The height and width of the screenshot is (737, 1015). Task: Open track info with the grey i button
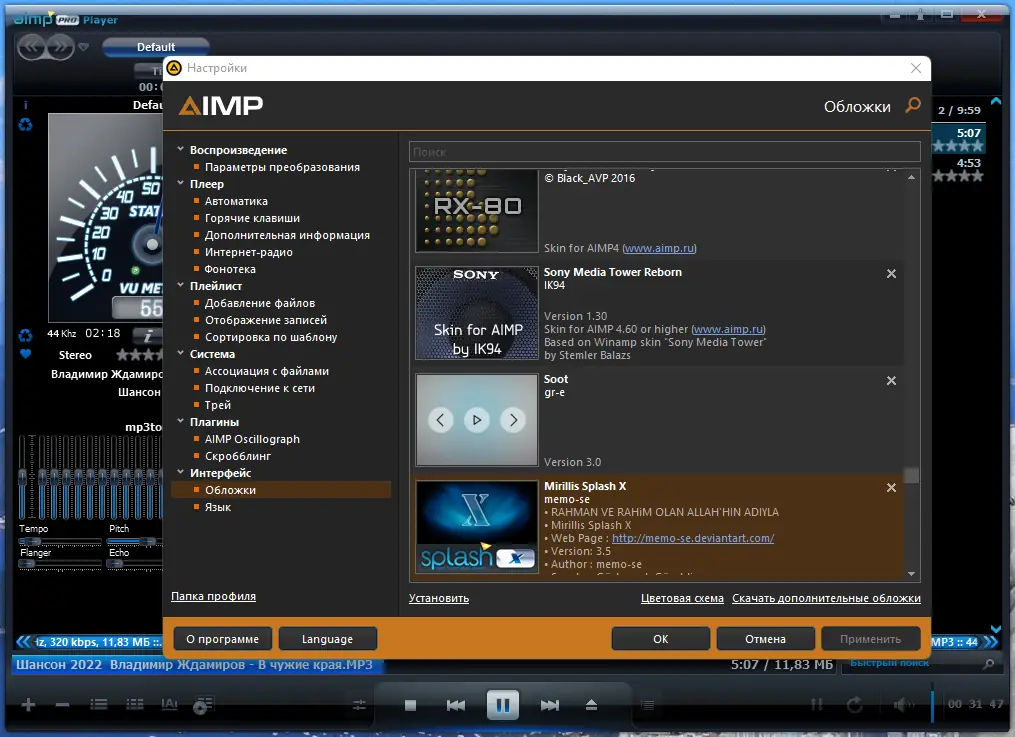point(147,335)
